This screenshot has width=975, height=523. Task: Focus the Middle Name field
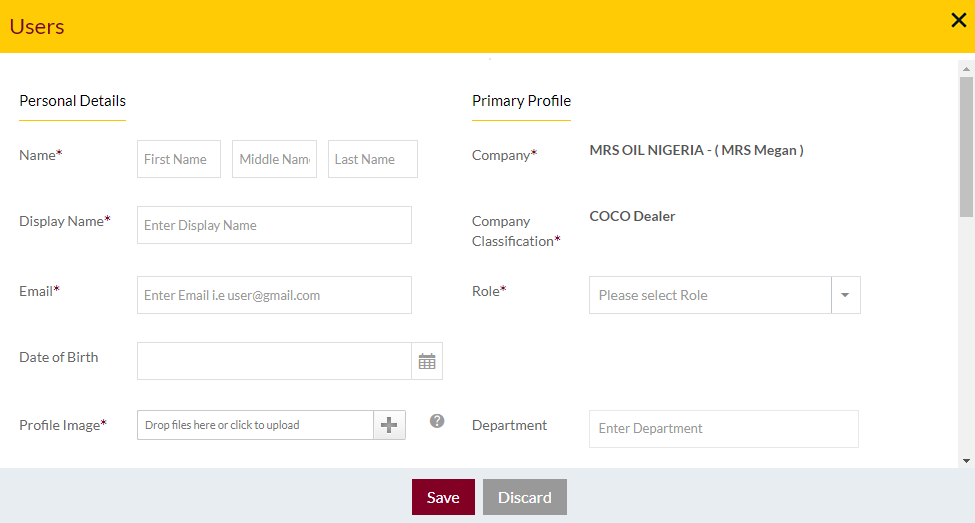point(274,159)
